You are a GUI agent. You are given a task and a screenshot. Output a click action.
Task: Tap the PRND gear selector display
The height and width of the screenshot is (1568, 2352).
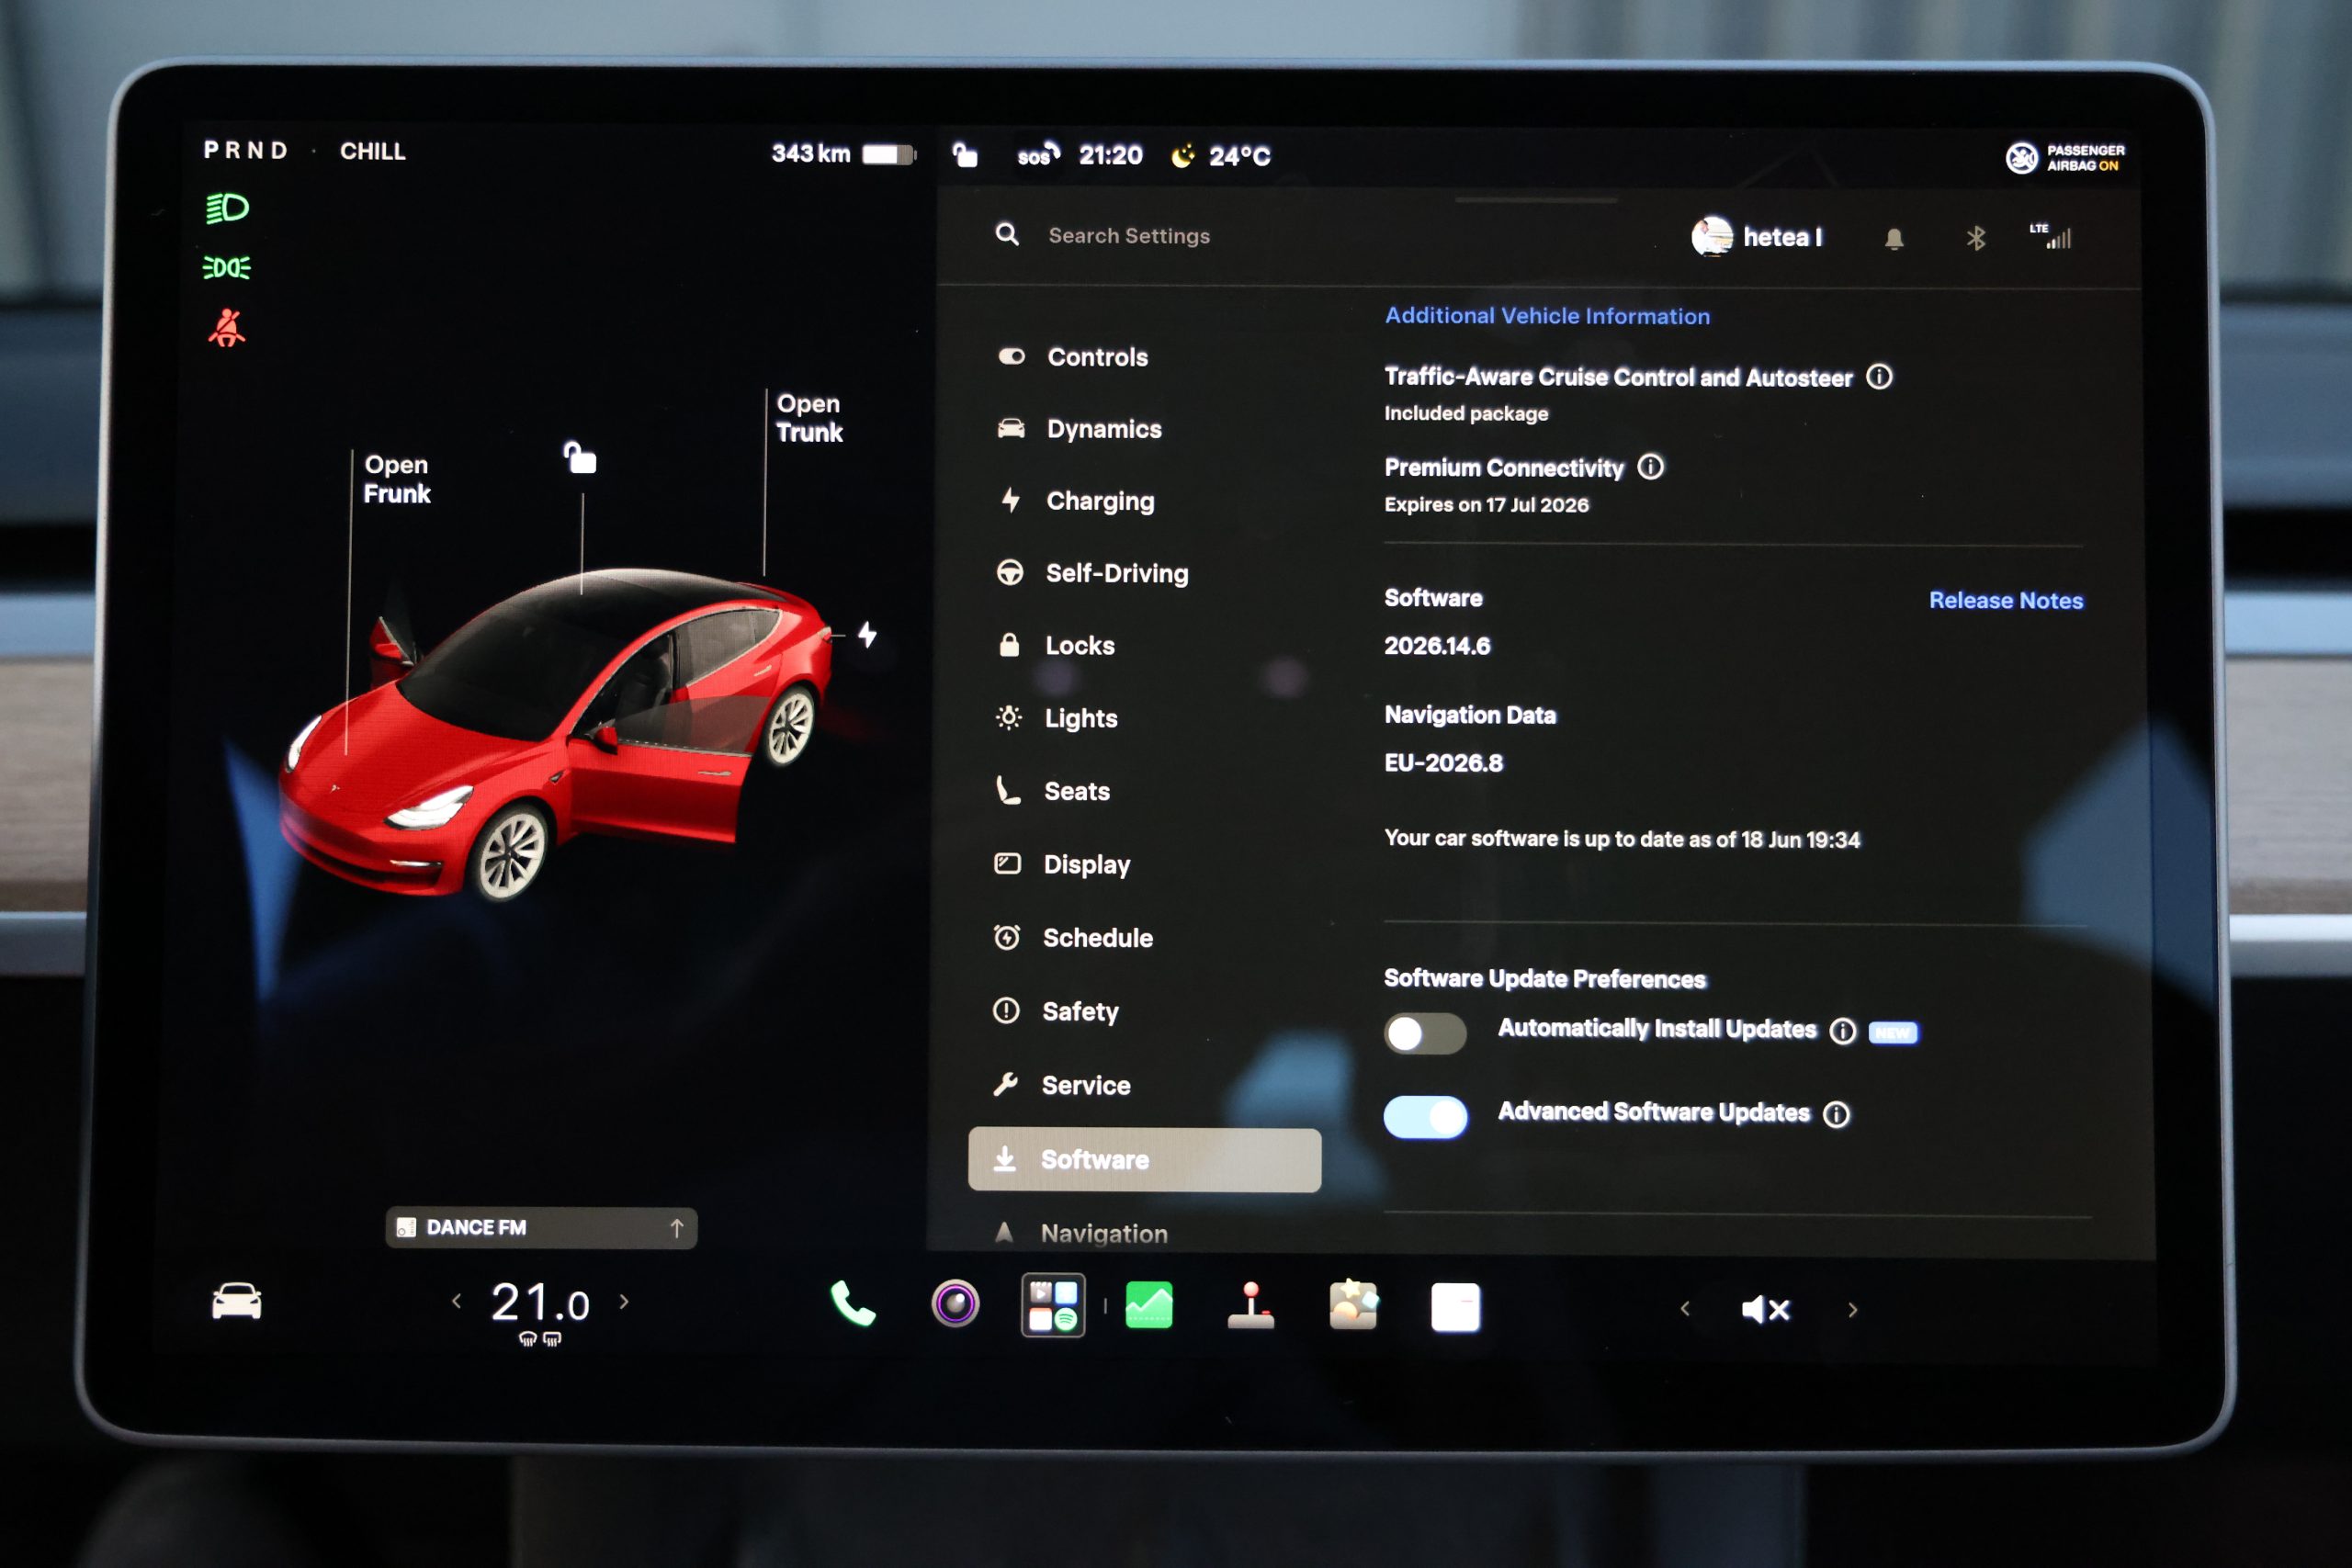tap(246, 150)
